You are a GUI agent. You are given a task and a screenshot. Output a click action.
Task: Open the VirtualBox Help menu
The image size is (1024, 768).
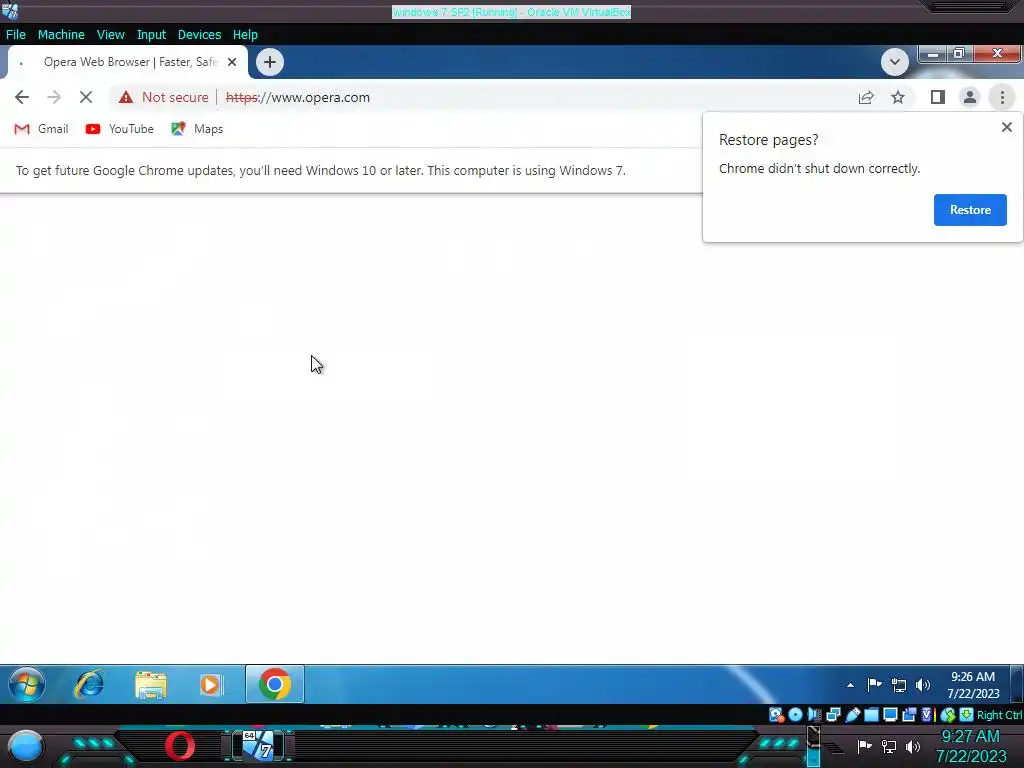245,35
